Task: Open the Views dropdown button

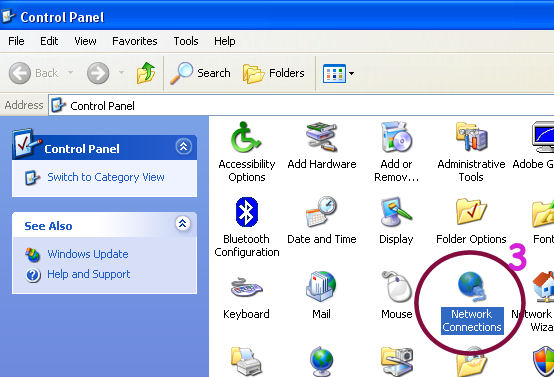Action: pos(338,73)
